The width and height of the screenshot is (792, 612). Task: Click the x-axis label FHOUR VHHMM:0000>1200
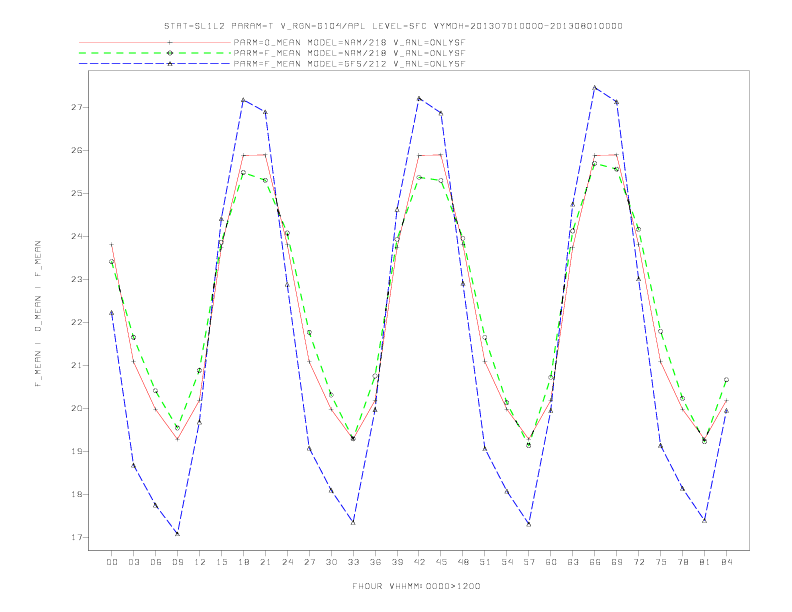[416, 586]
